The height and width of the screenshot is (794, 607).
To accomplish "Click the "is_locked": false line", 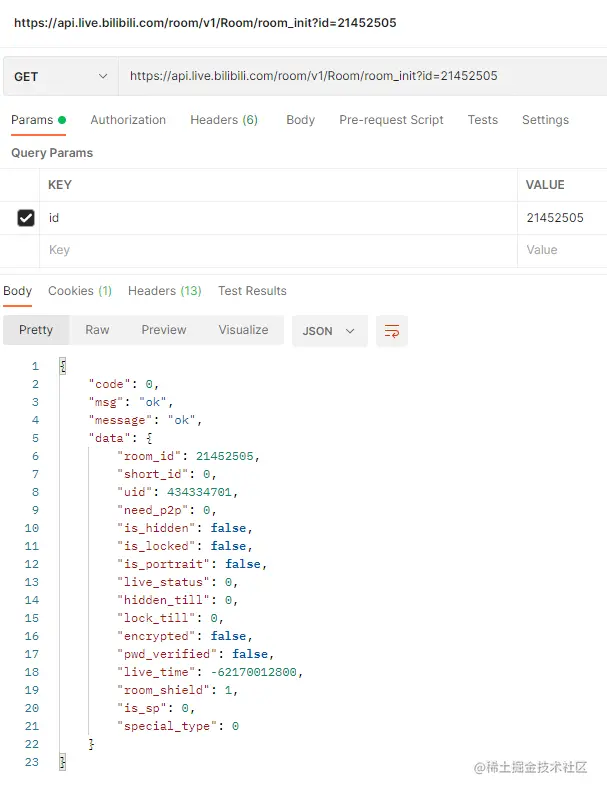I will coord(185,546).
